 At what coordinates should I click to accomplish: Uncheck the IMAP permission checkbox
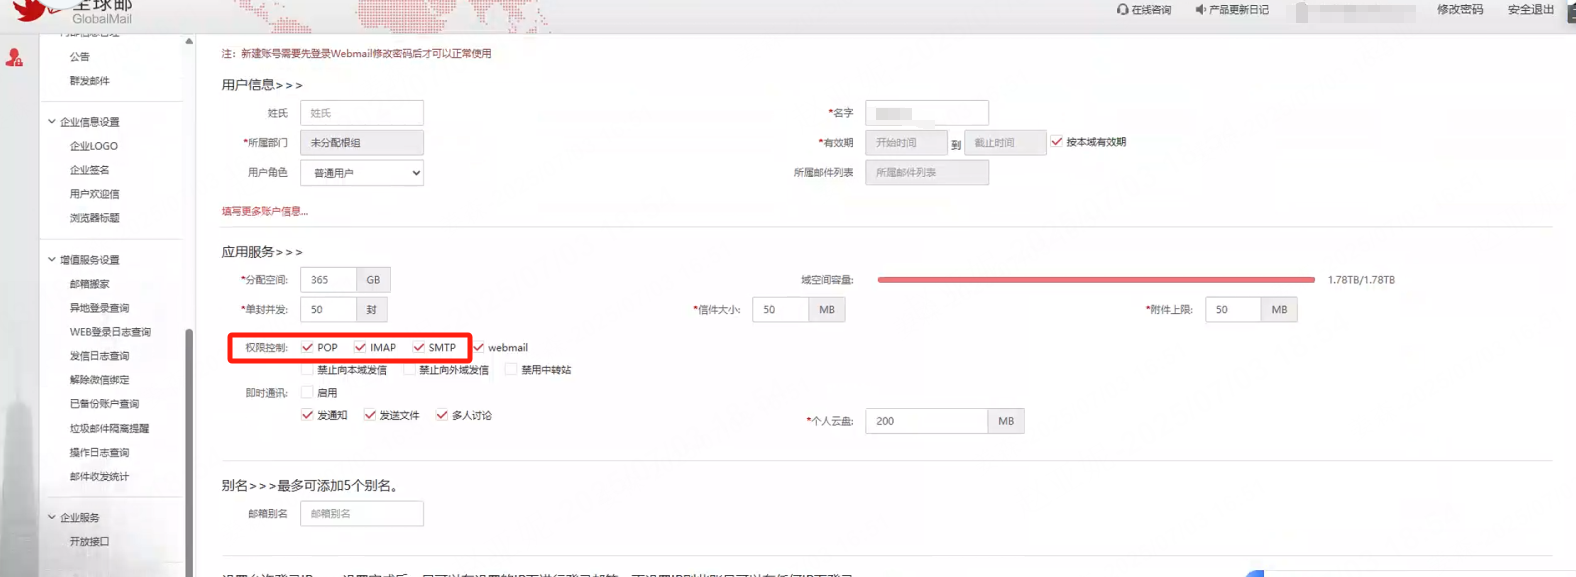click(360, 347)
